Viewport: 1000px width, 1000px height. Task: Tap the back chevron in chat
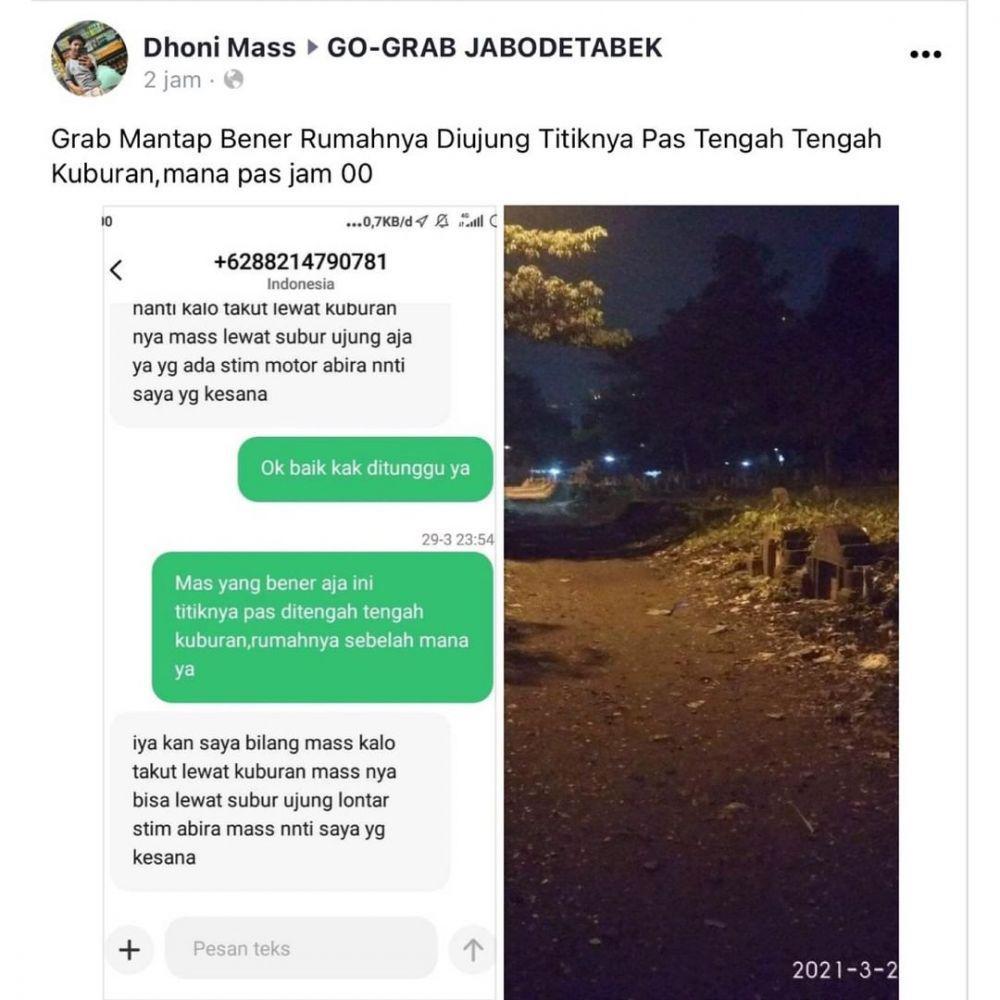(116, 270)
